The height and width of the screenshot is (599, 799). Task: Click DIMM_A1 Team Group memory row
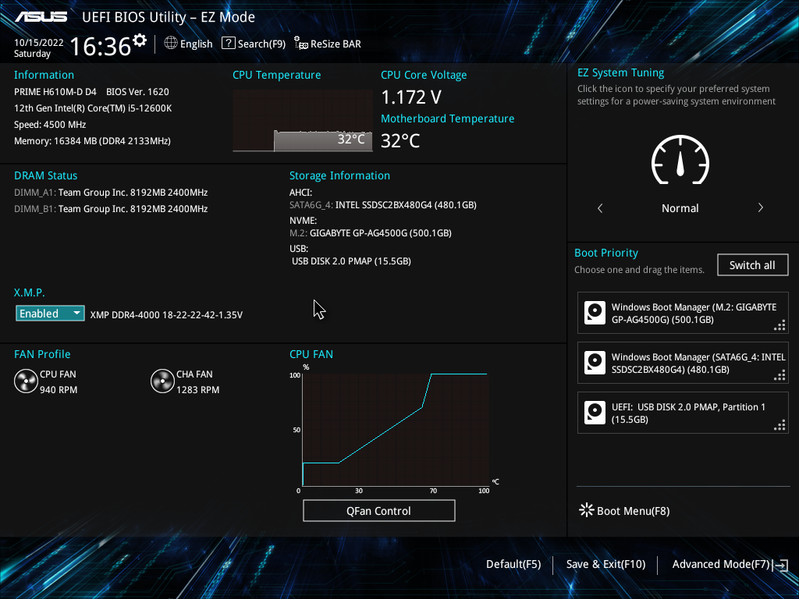[111, 193]
